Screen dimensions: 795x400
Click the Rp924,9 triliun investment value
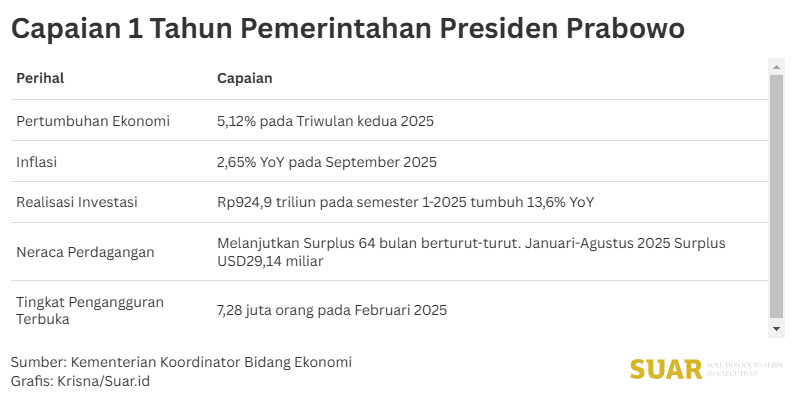pos(405,202)
